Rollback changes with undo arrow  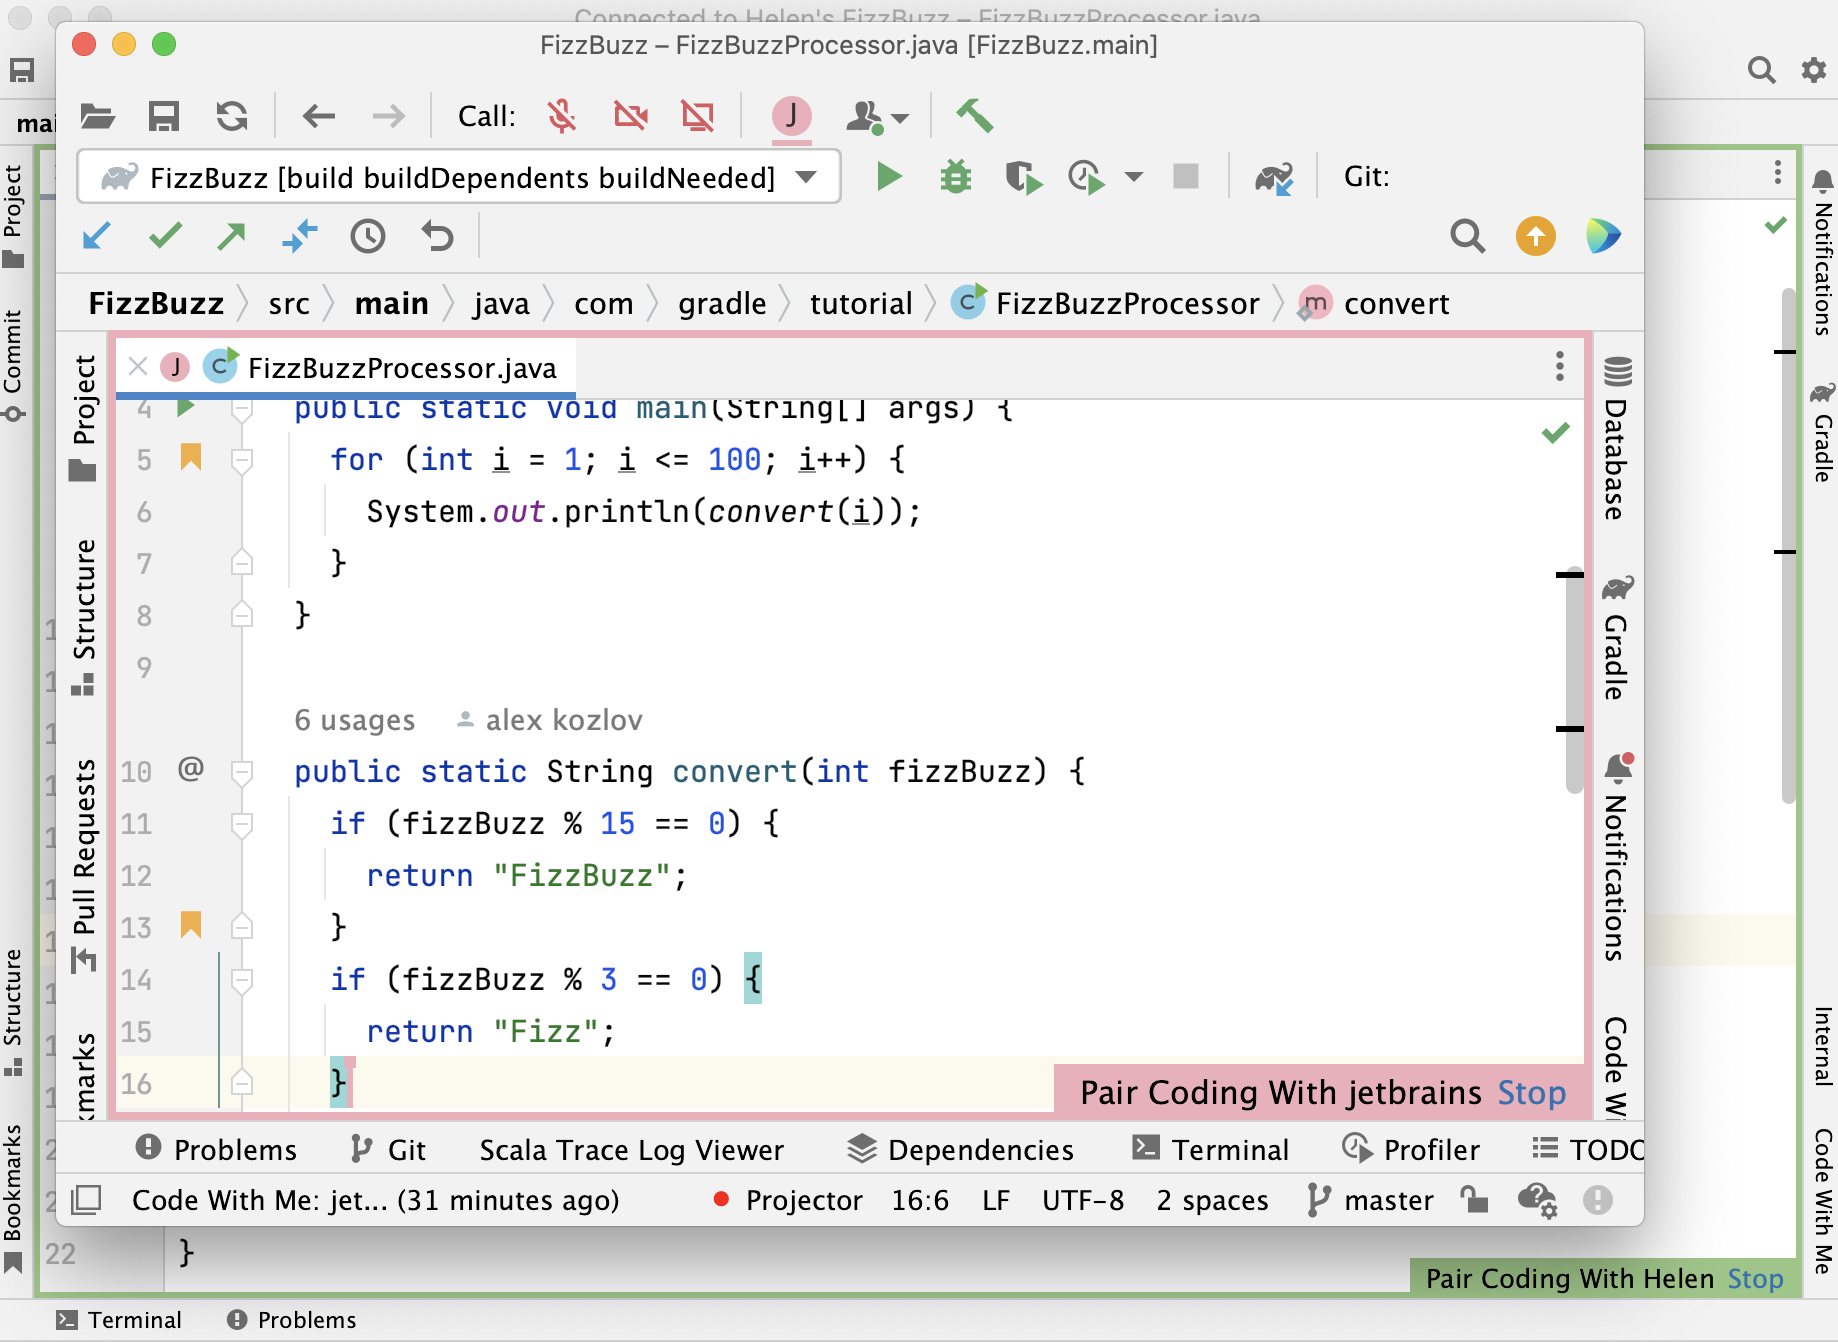click(x=437, y=236)
